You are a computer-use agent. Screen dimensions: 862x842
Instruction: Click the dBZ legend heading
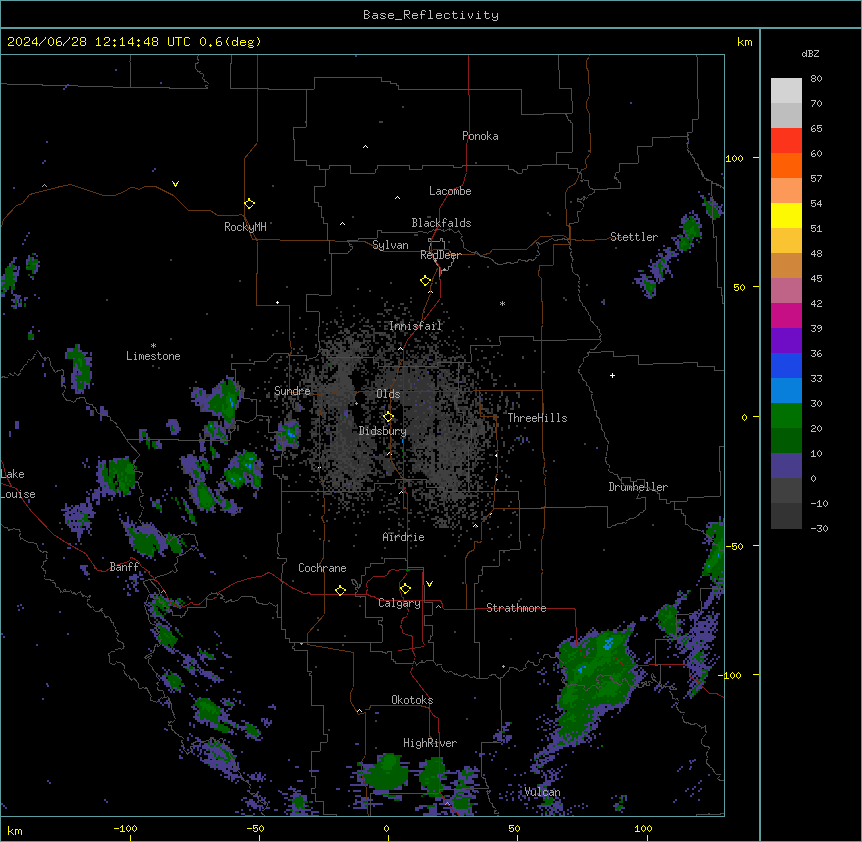pyautogui.click(x=810, y=53)
